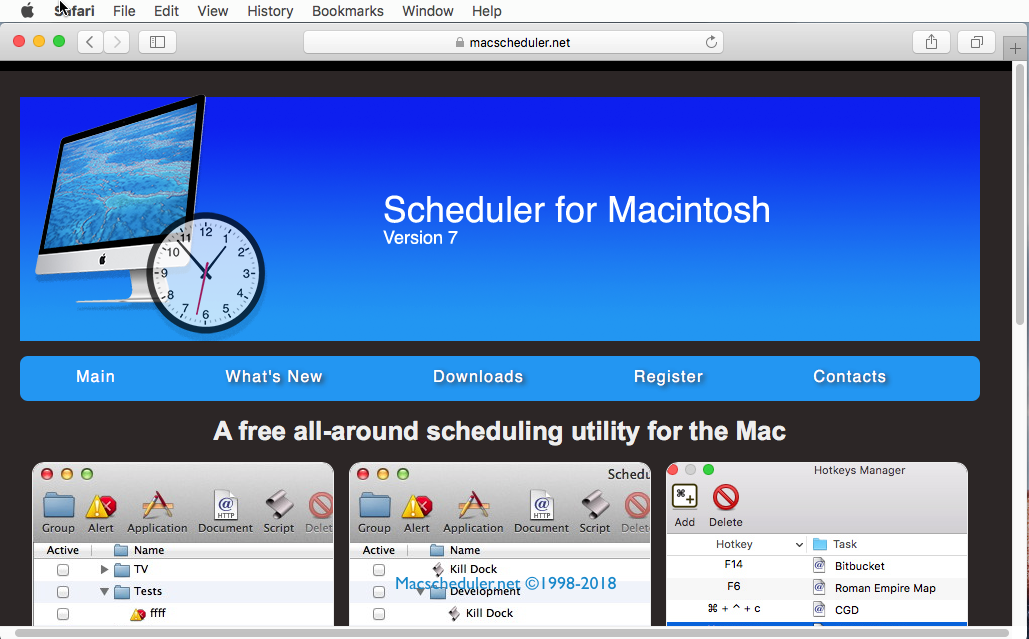Toggle Active checkbox for first Kill Dock row
This screenshot has width=1029, height=639.
pos(379,569)
